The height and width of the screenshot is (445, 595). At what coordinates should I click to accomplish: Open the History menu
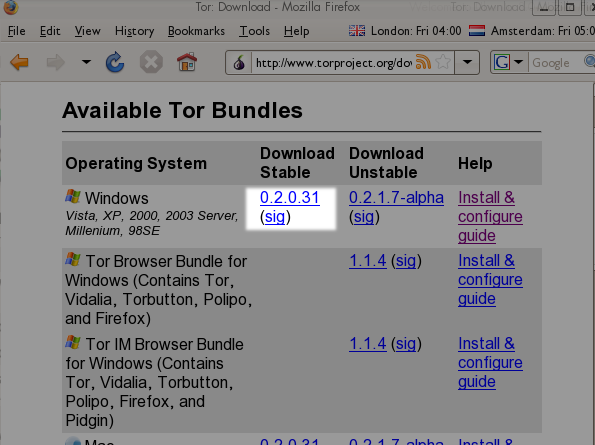coord(134,31)
